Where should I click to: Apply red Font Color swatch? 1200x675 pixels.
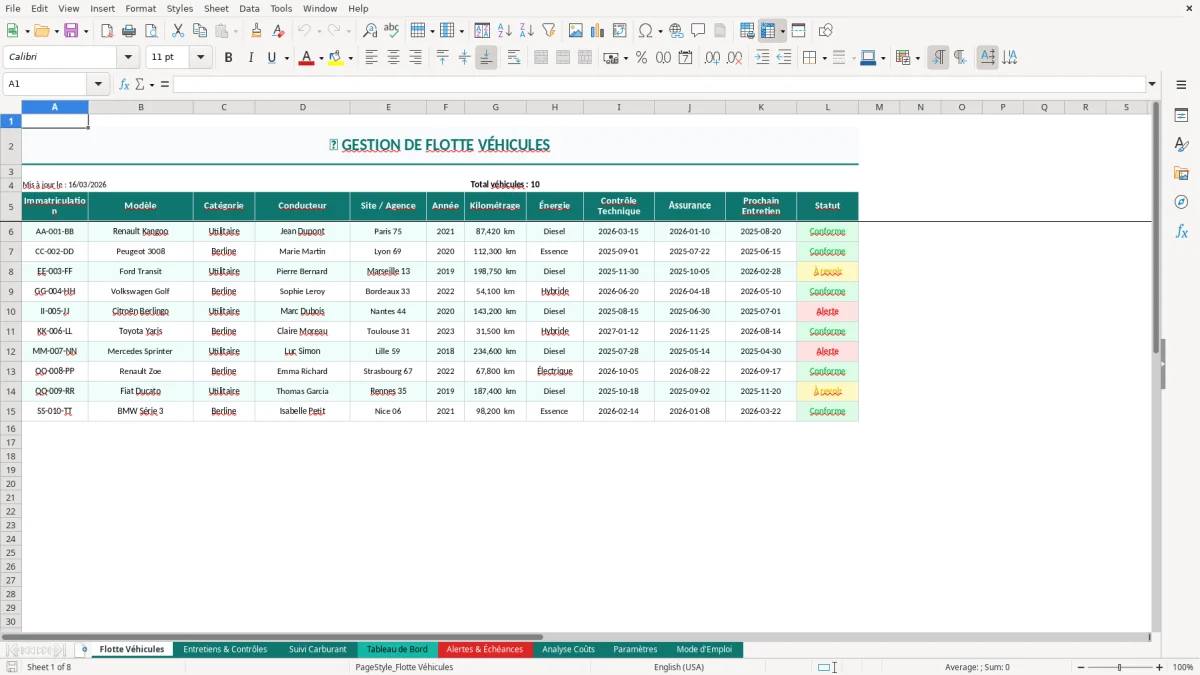[x=306, y=58]
